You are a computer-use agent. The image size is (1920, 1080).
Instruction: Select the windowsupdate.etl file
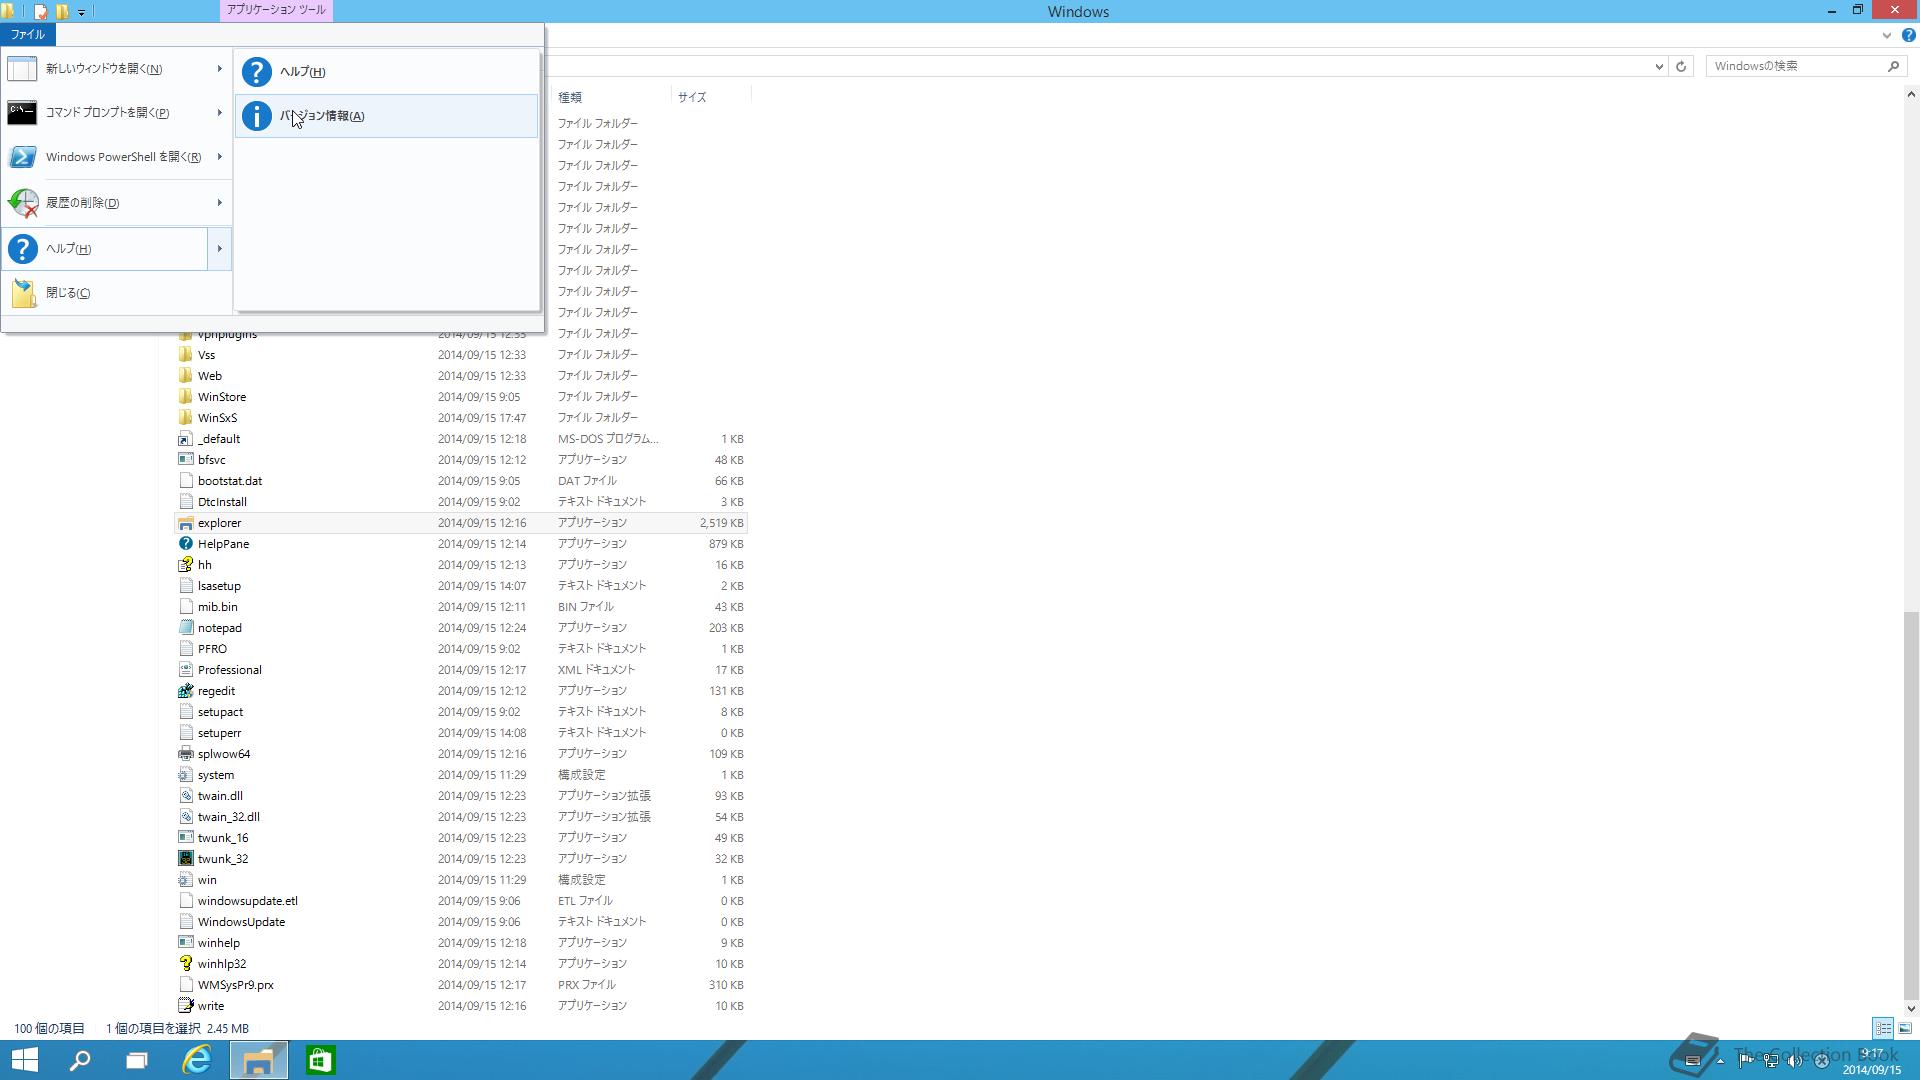(461, 901)
